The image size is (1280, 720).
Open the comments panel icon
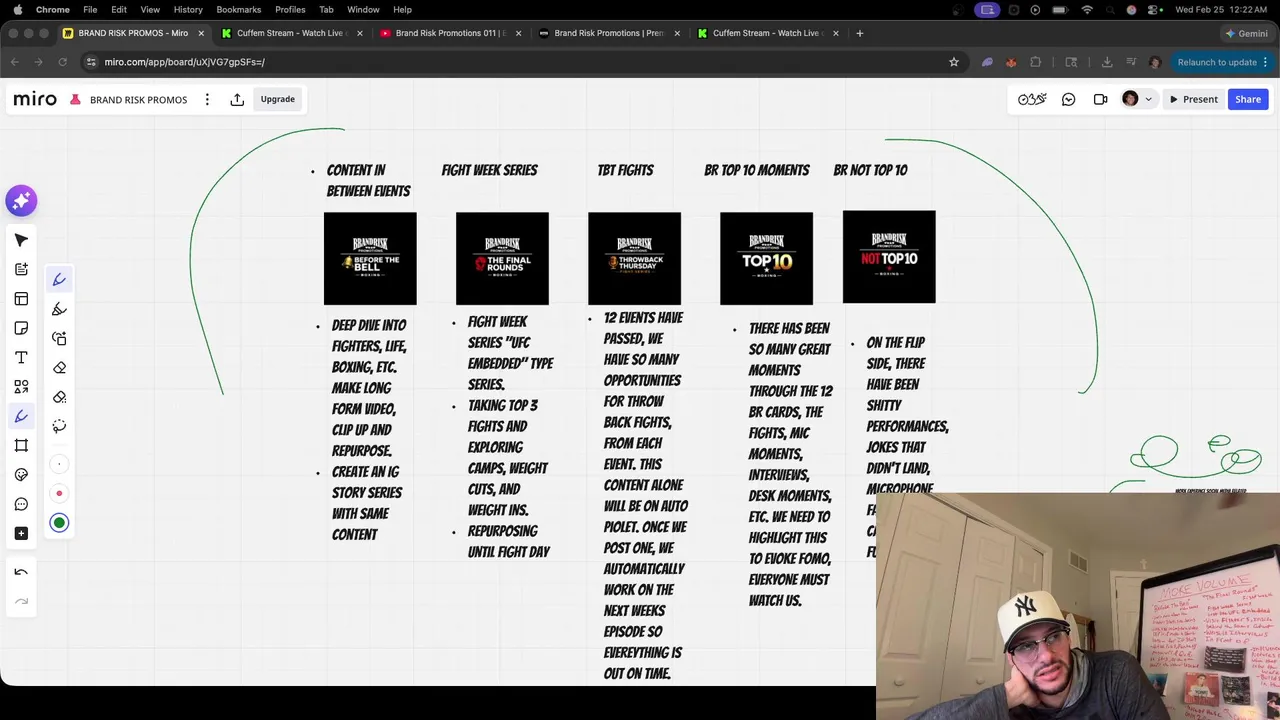pyautogui.click(x=1069, y=99)
